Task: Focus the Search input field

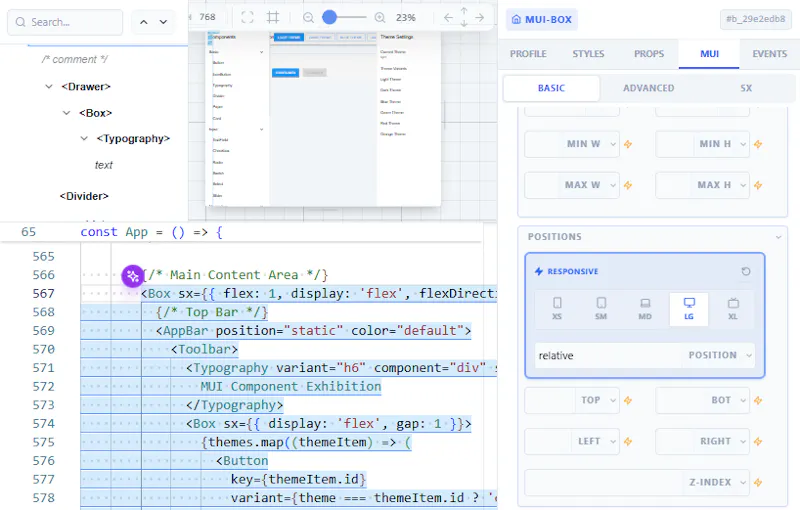Action: tap(65, 22)
